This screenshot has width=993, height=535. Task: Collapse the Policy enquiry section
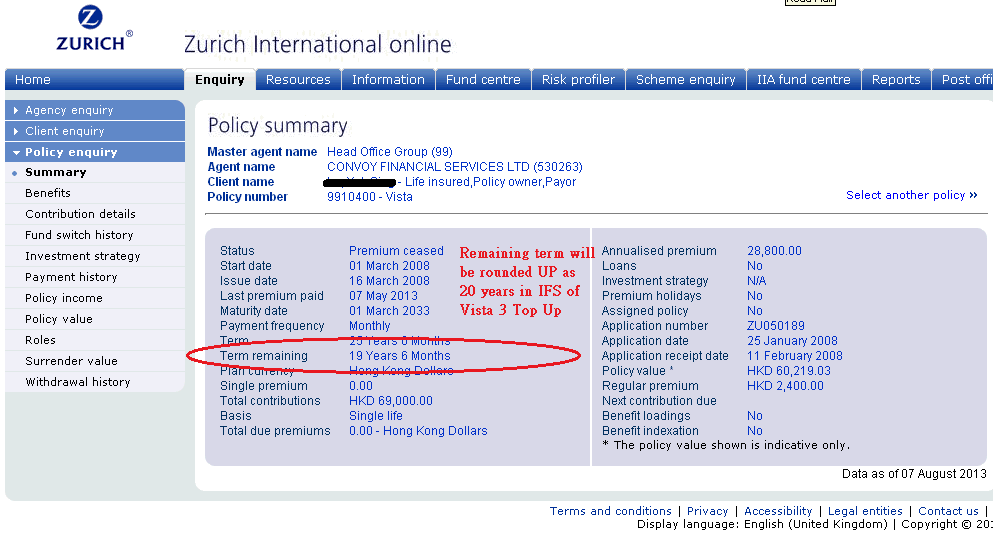click(71, 152)
